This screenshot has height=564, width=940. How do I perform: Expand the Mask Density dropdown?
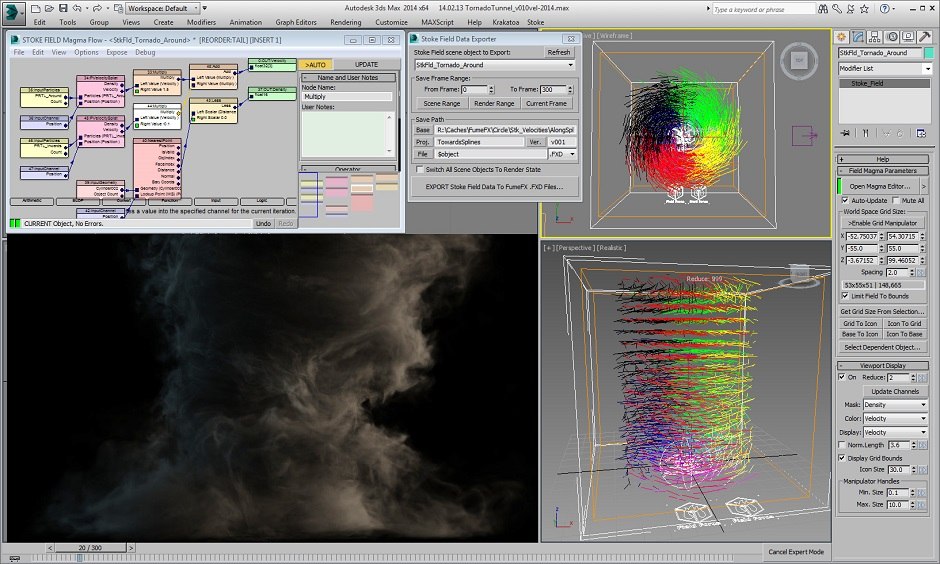(x=895, y=405)
